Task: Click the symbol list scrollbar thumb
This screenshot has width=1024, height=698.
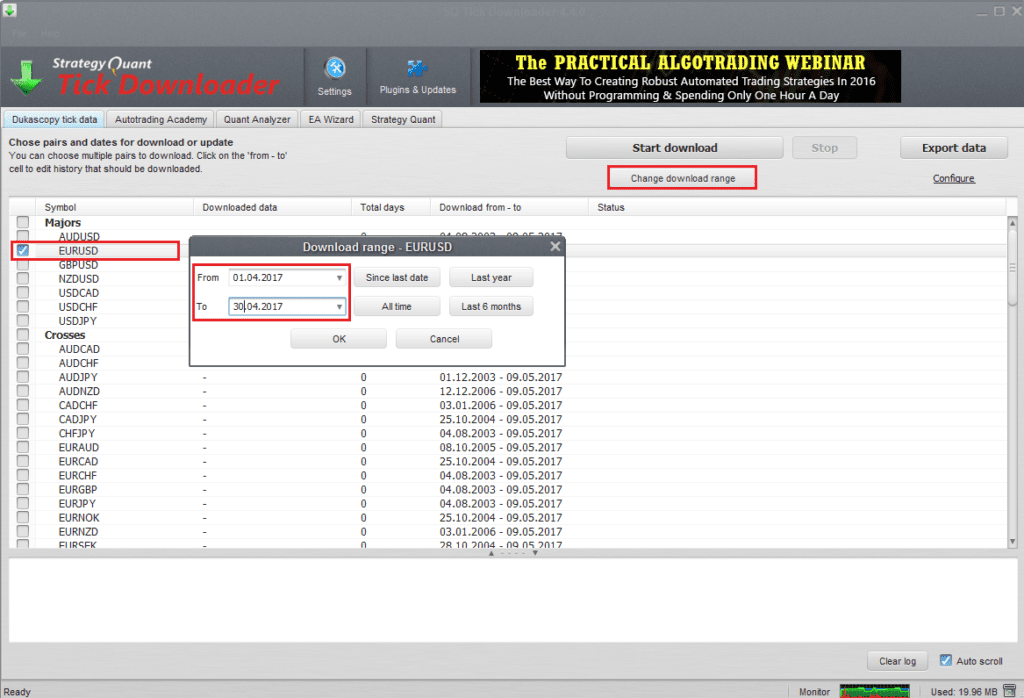Action: click(x=1012, y=268)
